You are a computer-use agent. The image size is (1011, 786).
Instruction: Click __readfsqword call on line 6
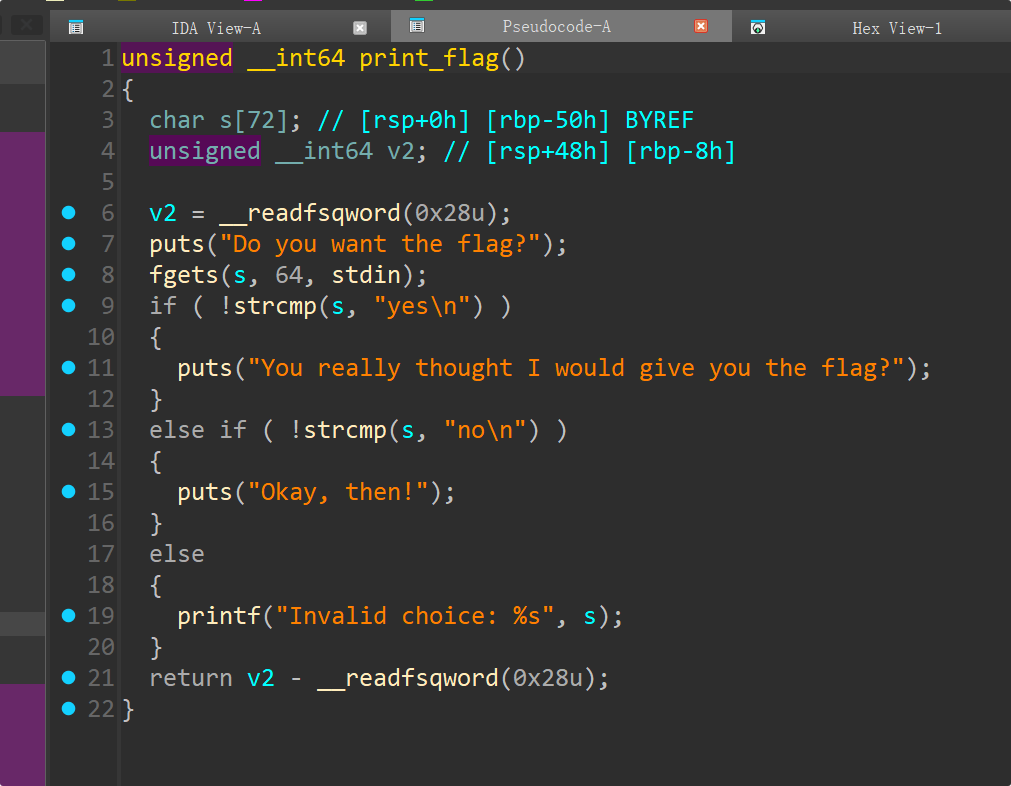(309, 213)
